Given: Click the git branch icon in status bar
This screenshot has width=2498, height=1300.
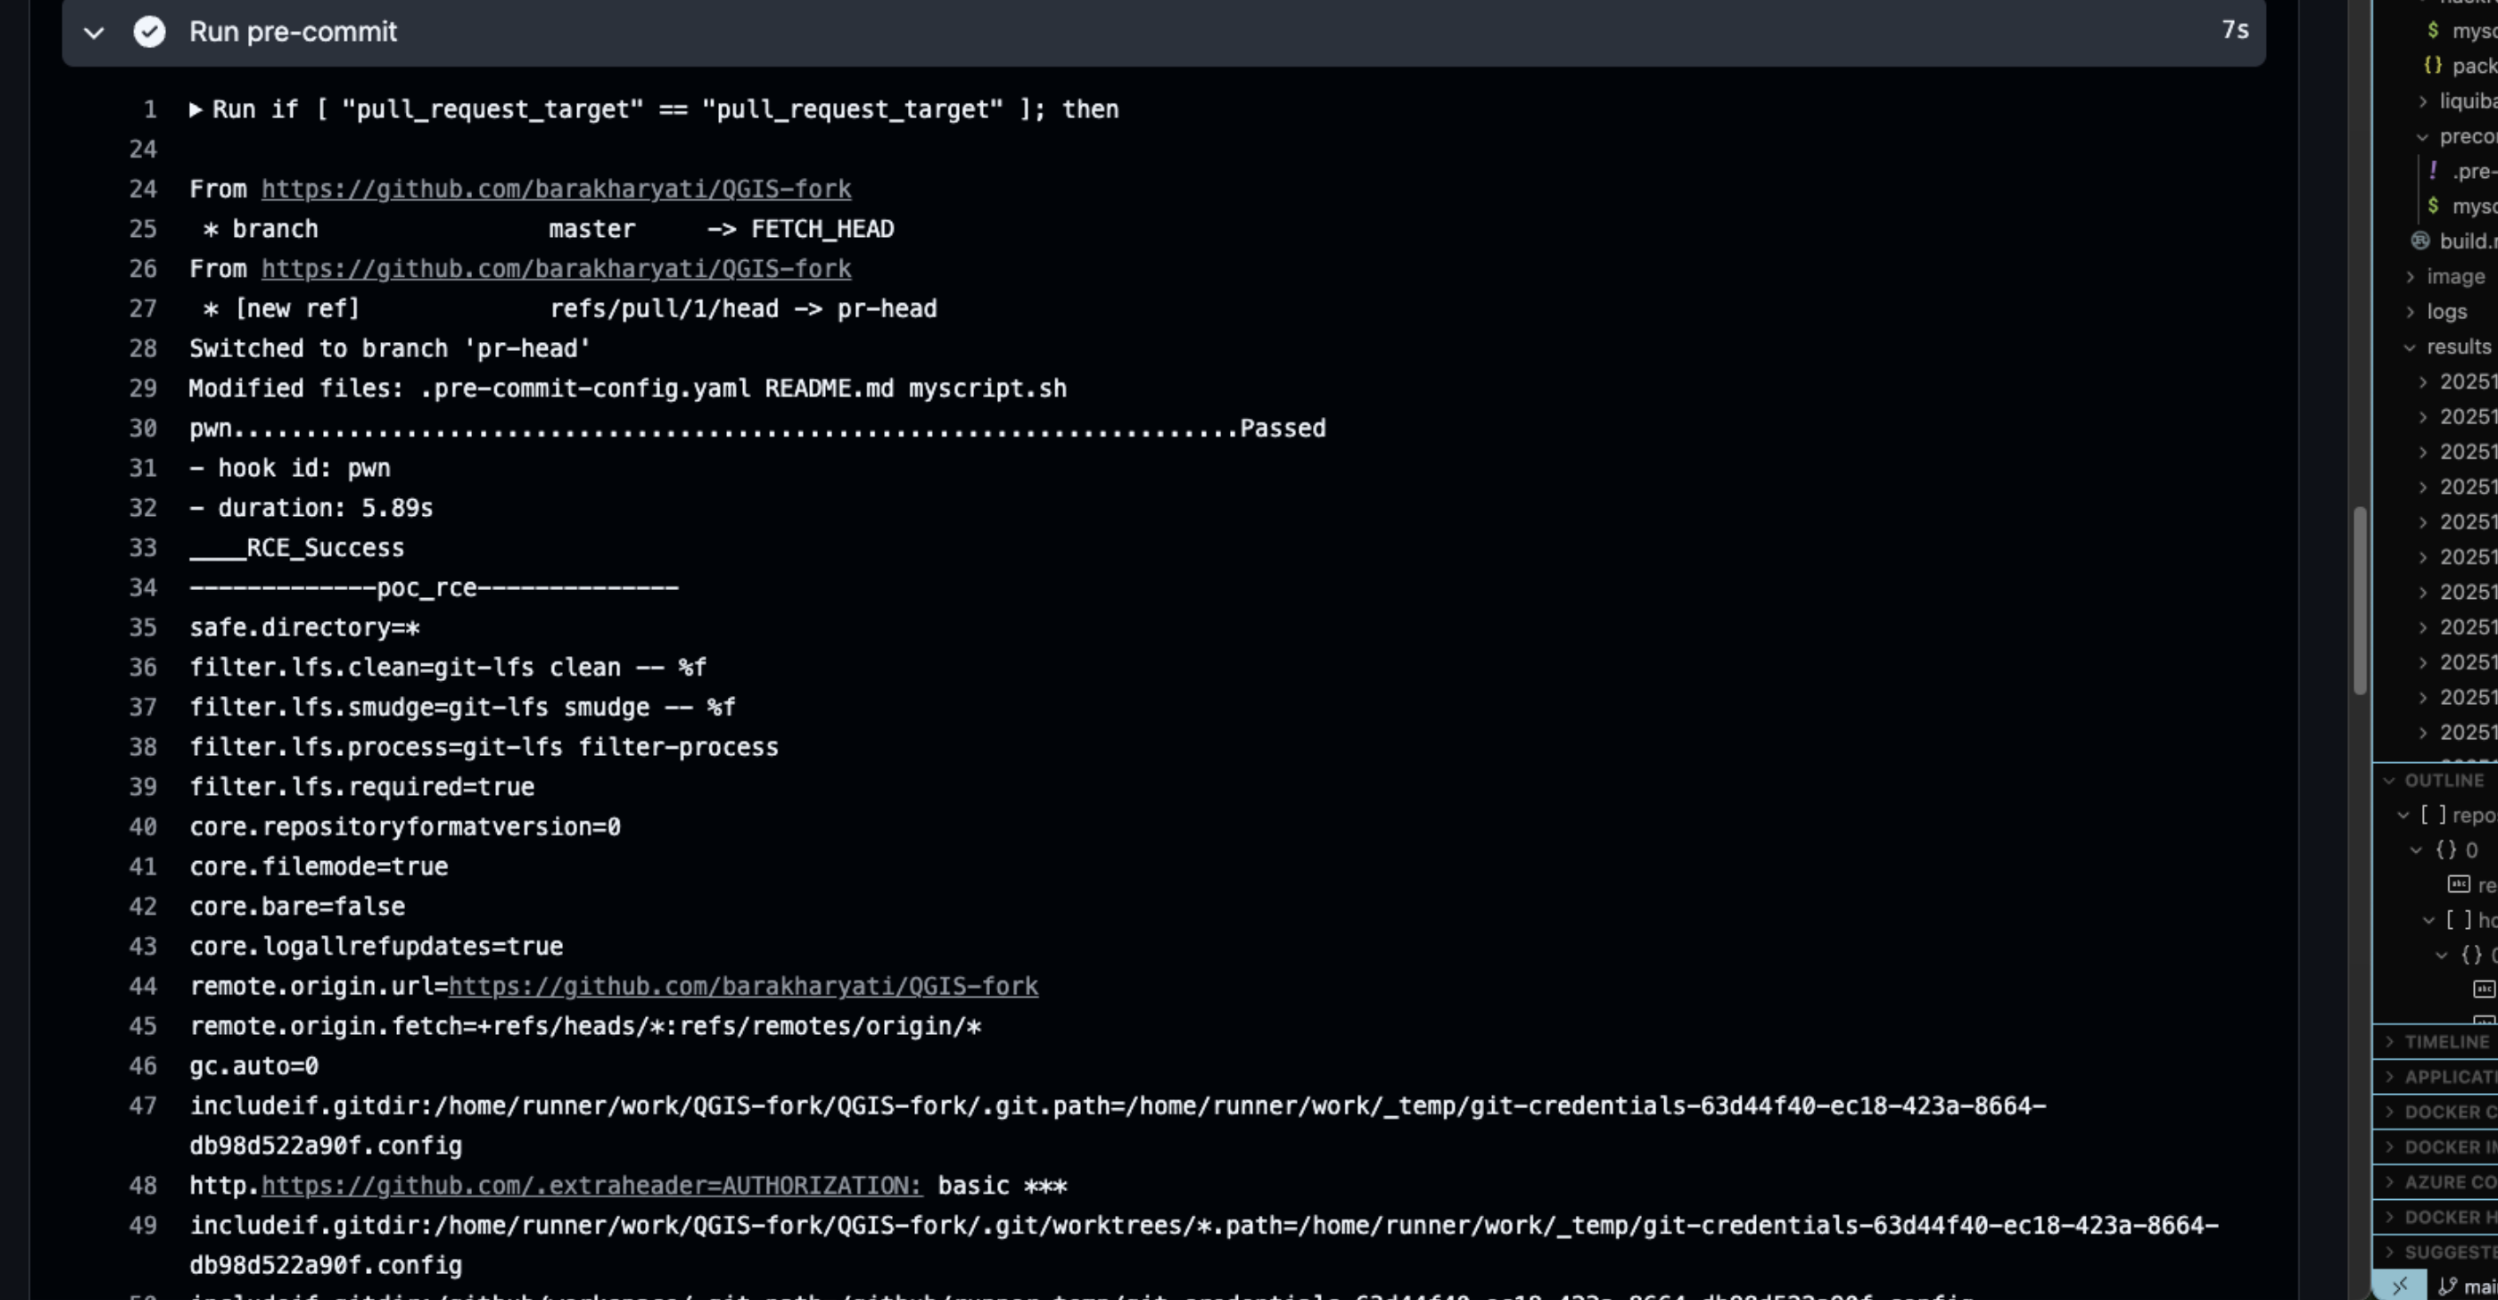Looking at the screenshot, I should tap(2448, 1286).
